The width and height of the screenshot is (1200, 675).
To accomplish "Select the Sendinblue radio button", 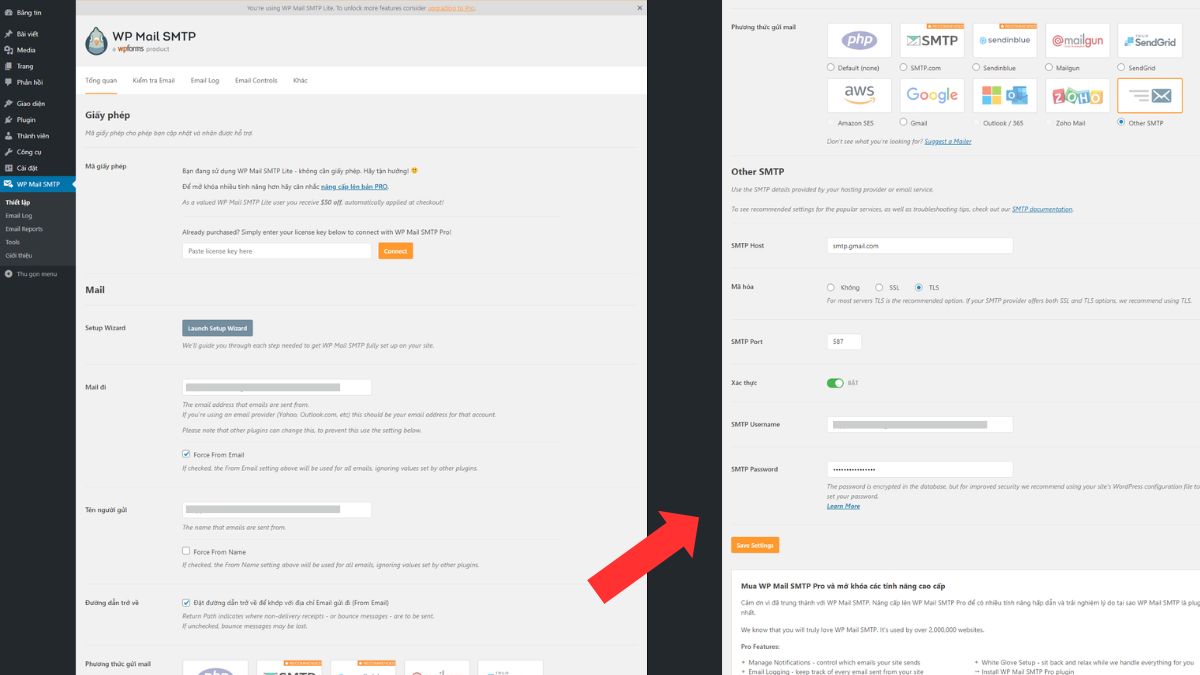I will (977, 68).
